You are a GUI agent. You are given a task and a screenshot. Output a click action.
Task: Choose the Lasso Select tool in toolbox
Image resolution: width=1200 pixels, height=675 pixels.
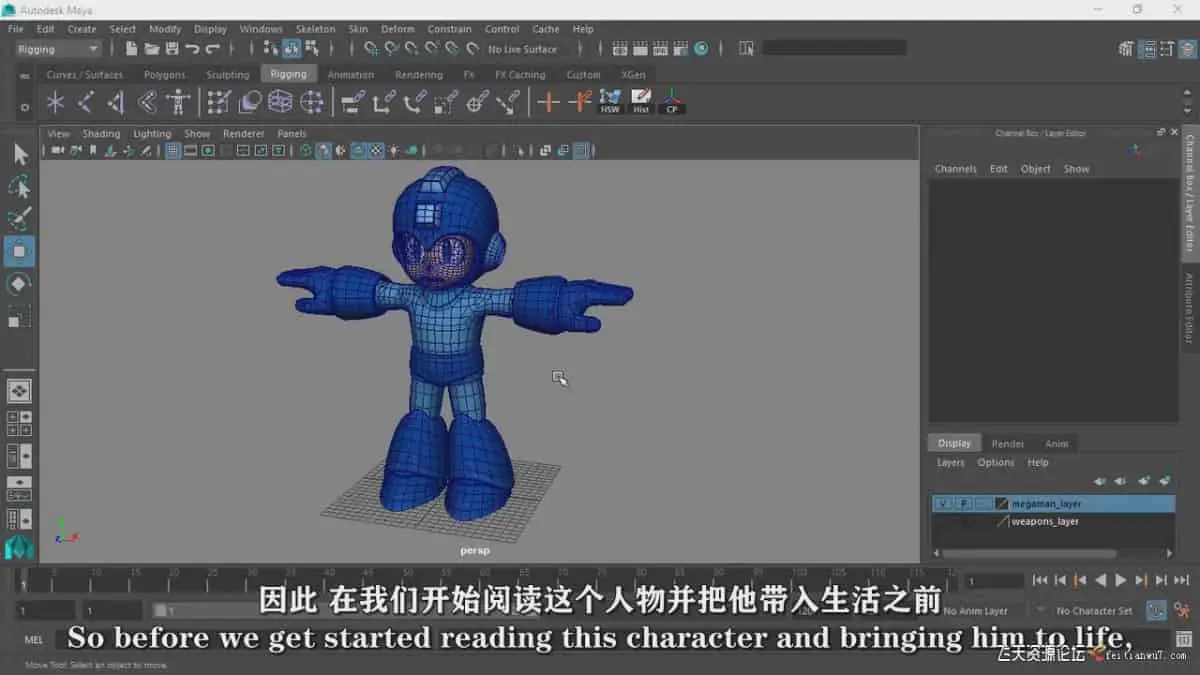tap(20, 187)
